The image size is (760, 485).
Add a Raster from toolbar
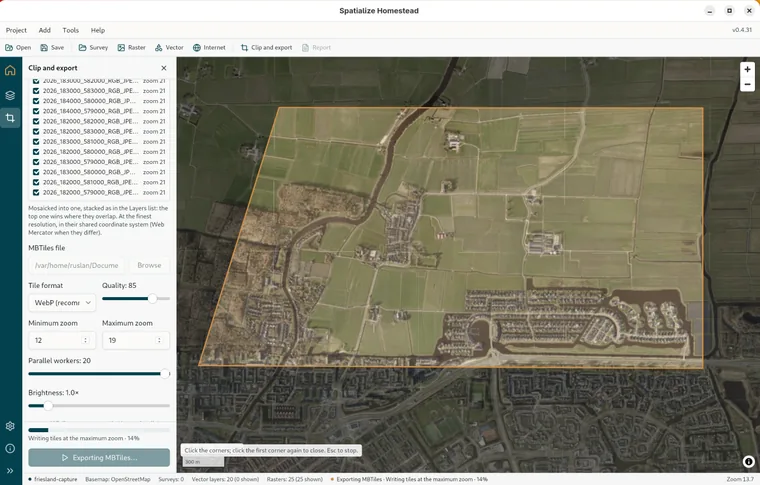[131, 47]
